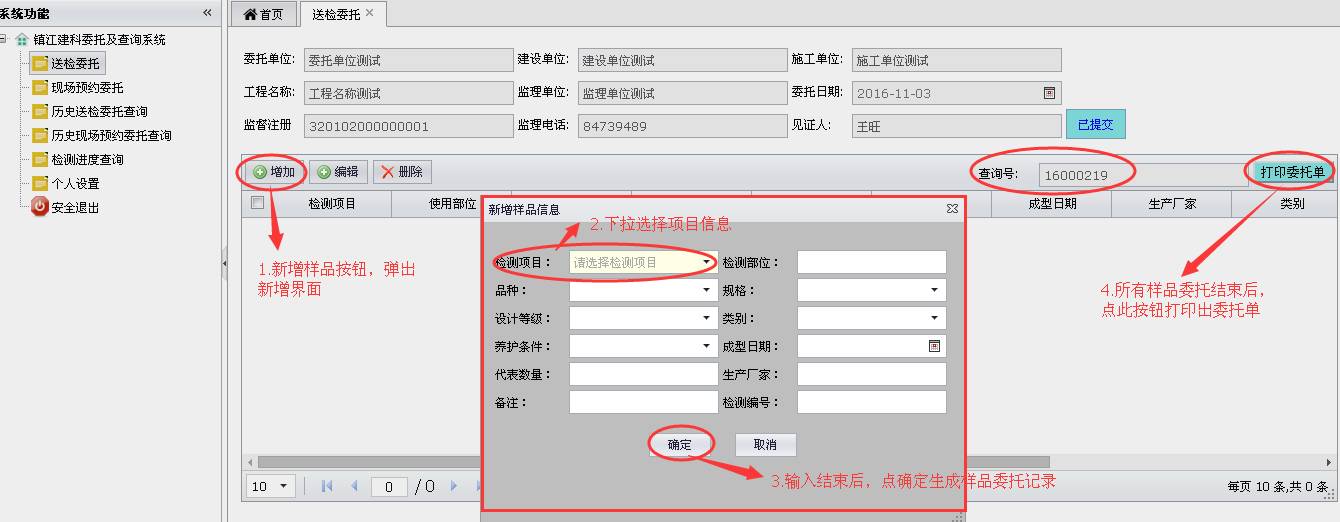The image size is (1340, 522).
Task: Switch to the 首页 tab
Action: pyautogui.click(x=264, y=14)
